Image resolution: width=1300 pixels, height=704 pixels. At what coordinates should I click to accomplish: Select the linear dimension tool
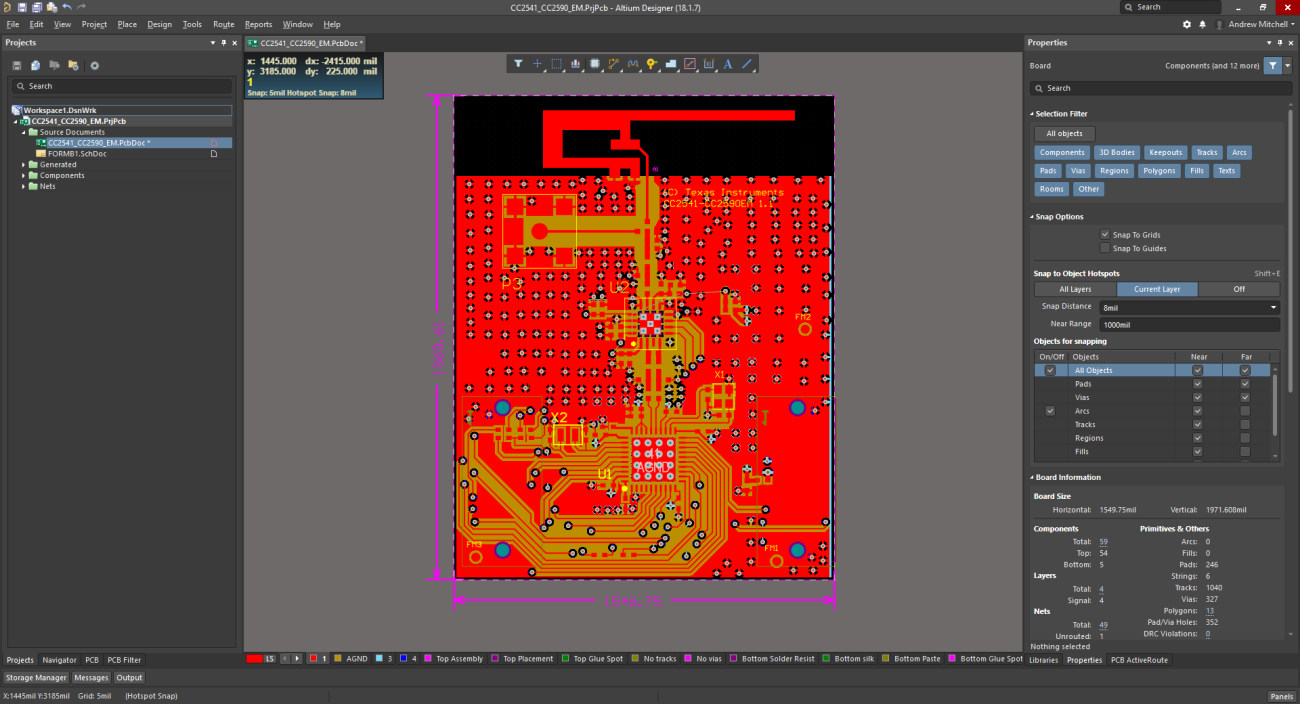[708, 63]
